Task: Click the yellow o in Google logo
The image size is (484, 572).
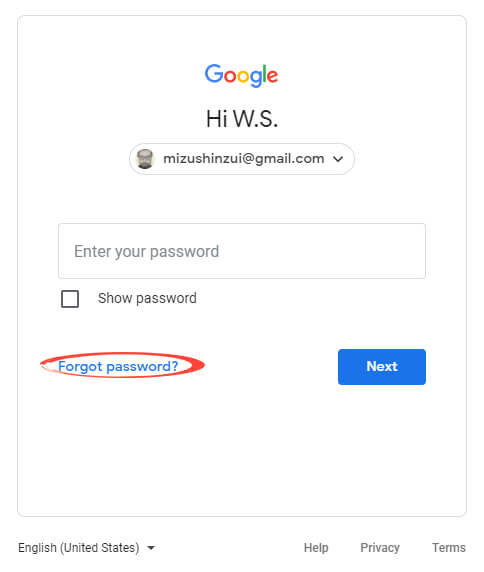Action: tap(243, 76)
